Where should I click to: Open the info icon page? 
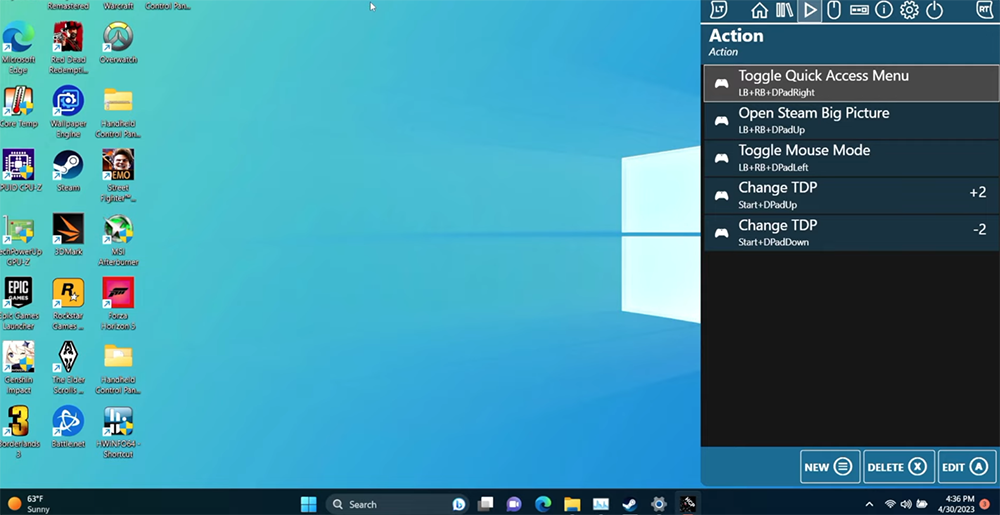(x=884, y=10)
